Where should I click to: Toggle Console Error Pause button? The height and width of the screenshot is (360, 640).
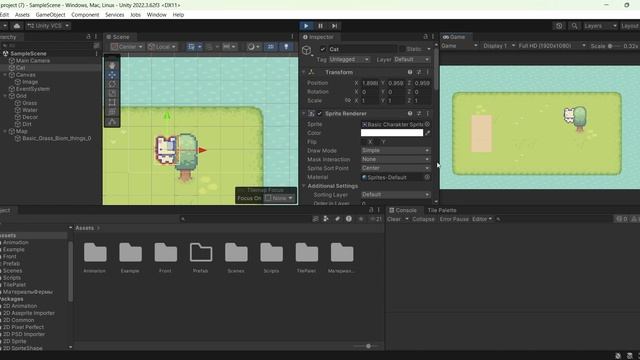[454, 219]
